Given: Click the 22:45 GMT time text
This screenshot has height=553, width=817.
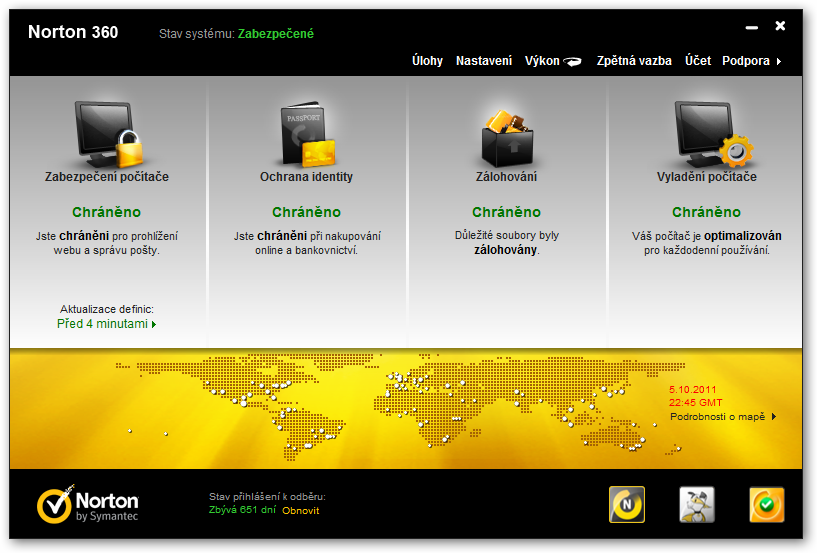Looking at the screenshot, I should 695,402.
